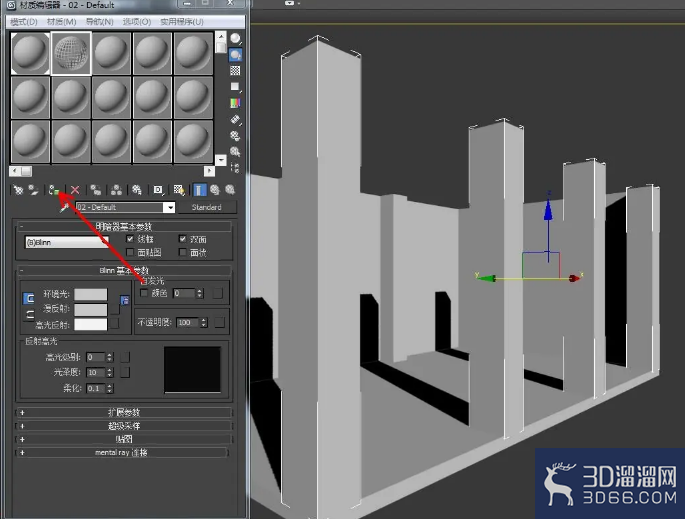Toggle the ambient-diffuse color lock button

click(29, 298)
